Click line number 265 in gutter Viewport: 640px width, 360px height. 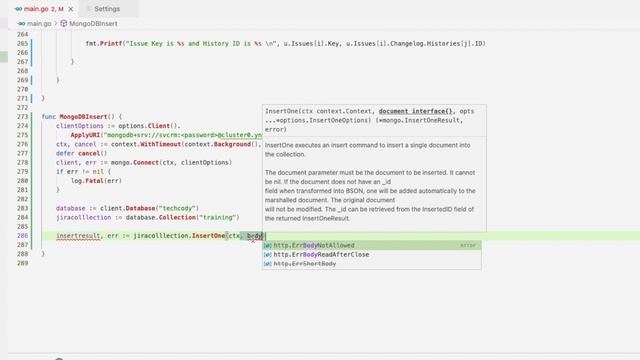(22, 43)
